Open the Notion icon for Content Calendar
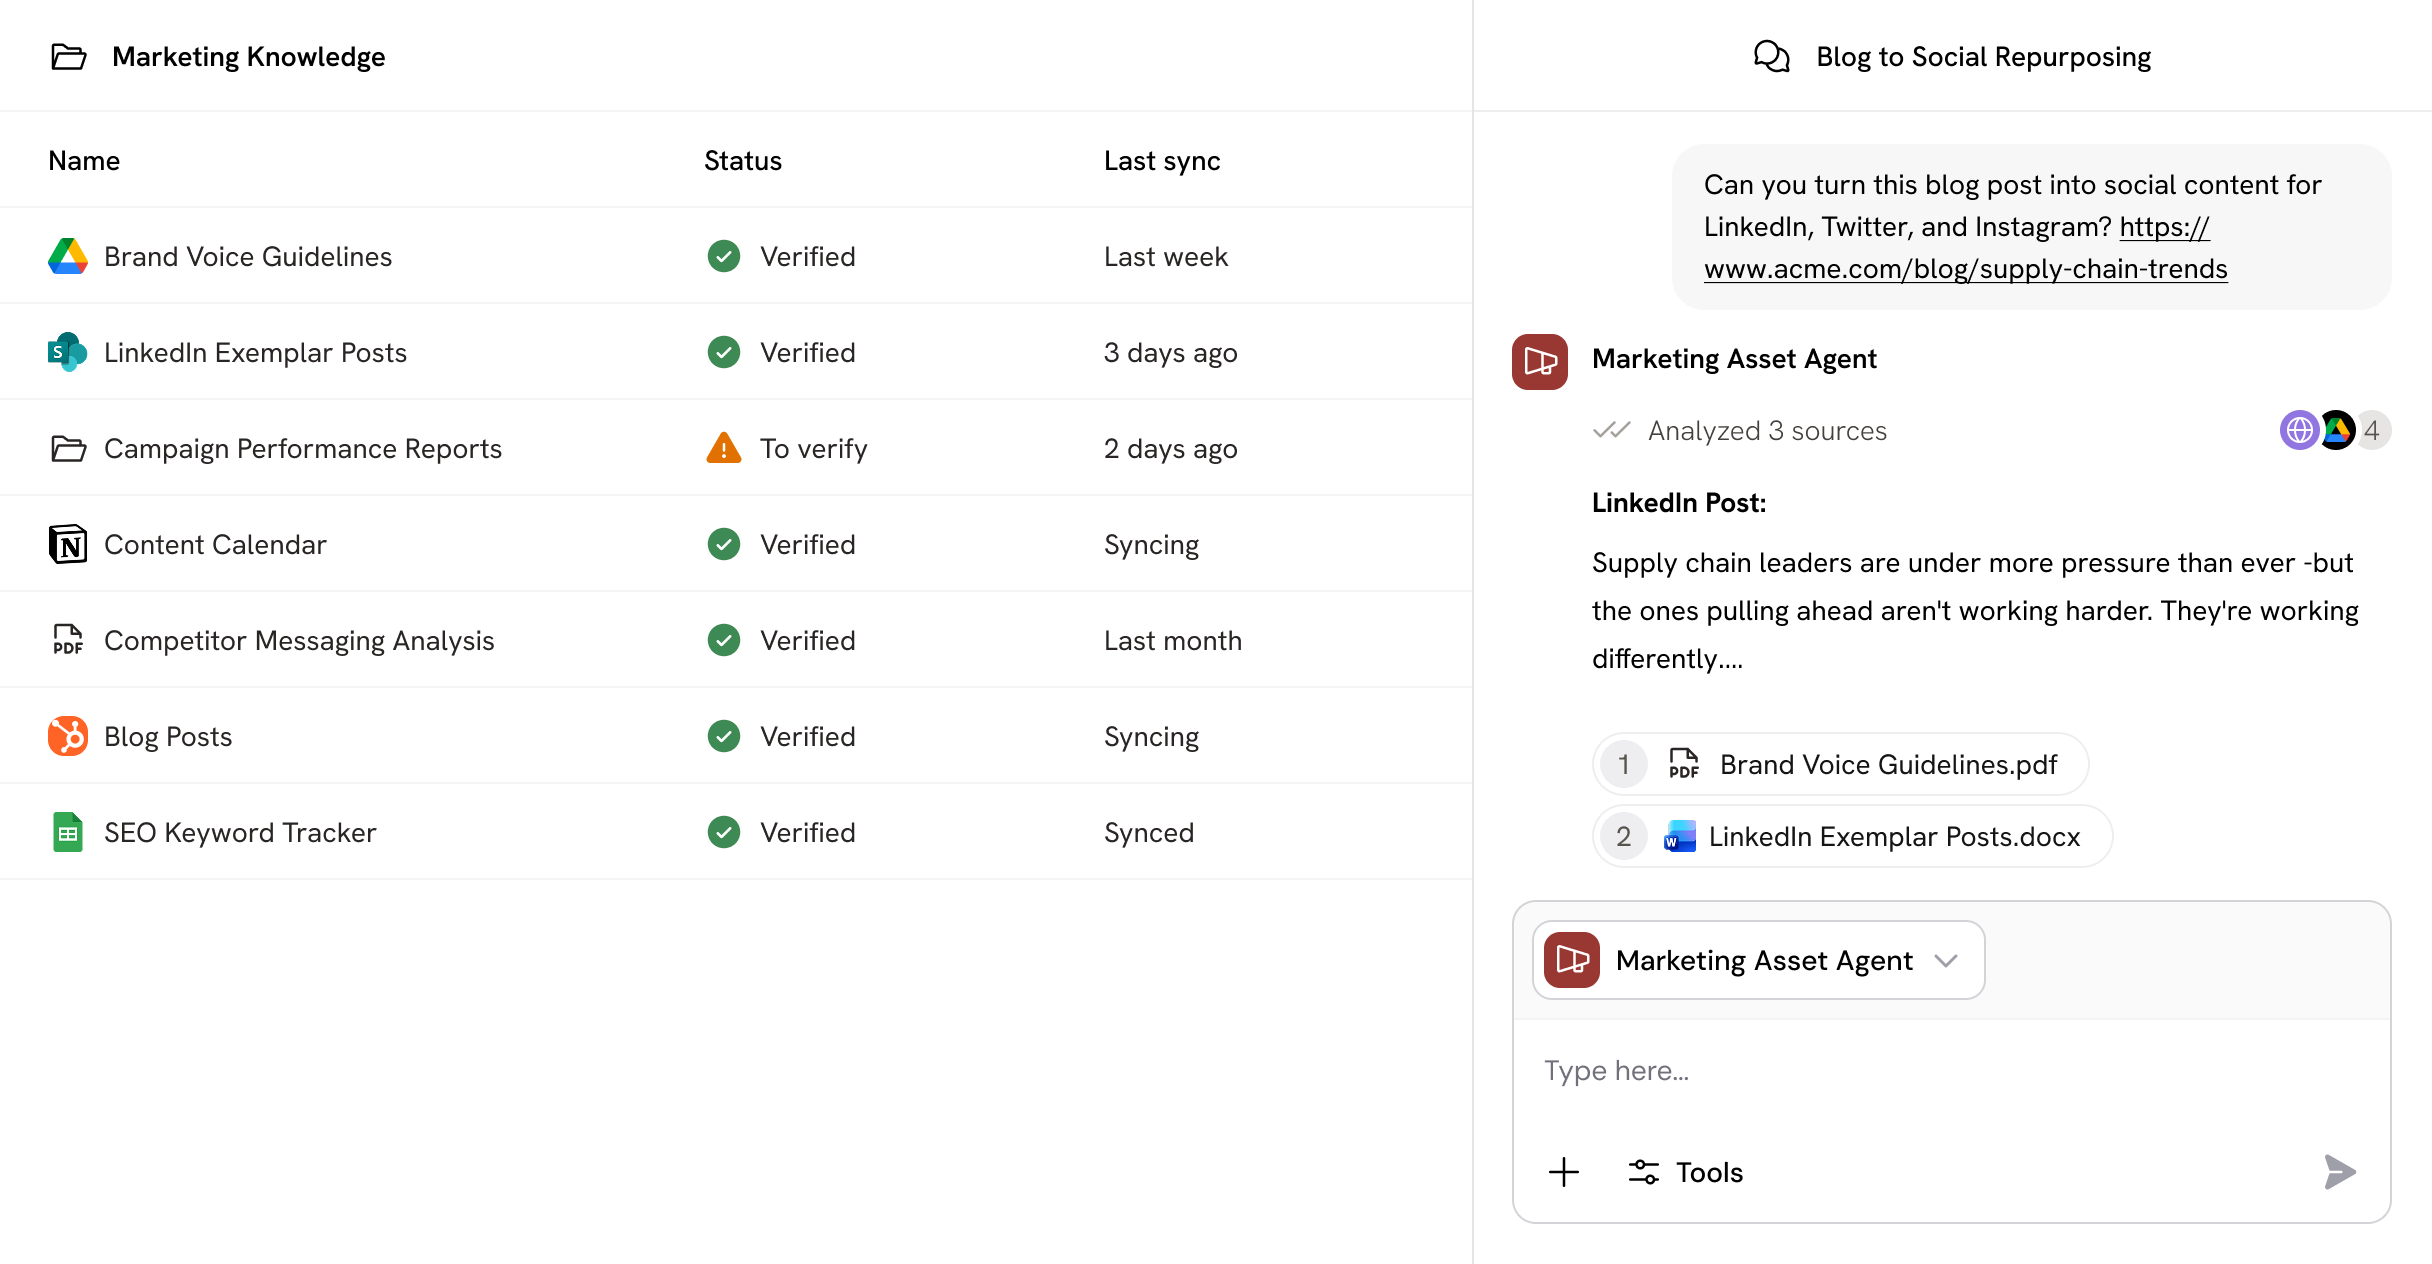 click(x=67, y=544)
